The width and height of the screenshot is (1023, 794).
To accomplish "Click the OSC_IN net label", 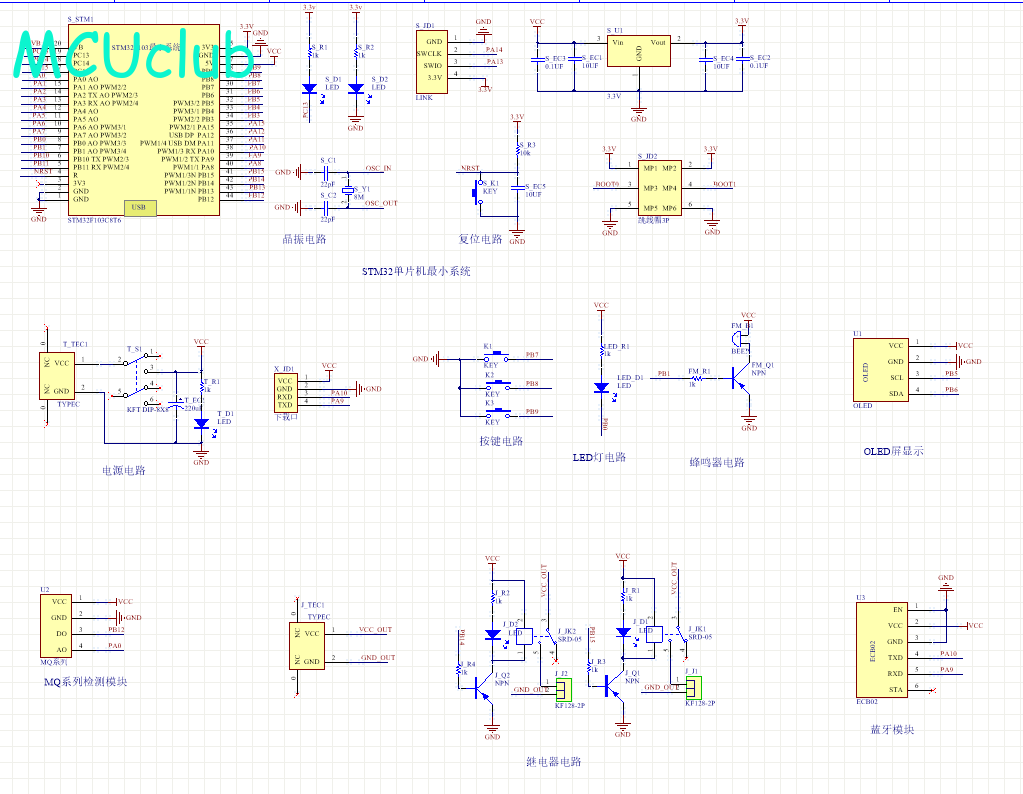I will tap(378, 168).
